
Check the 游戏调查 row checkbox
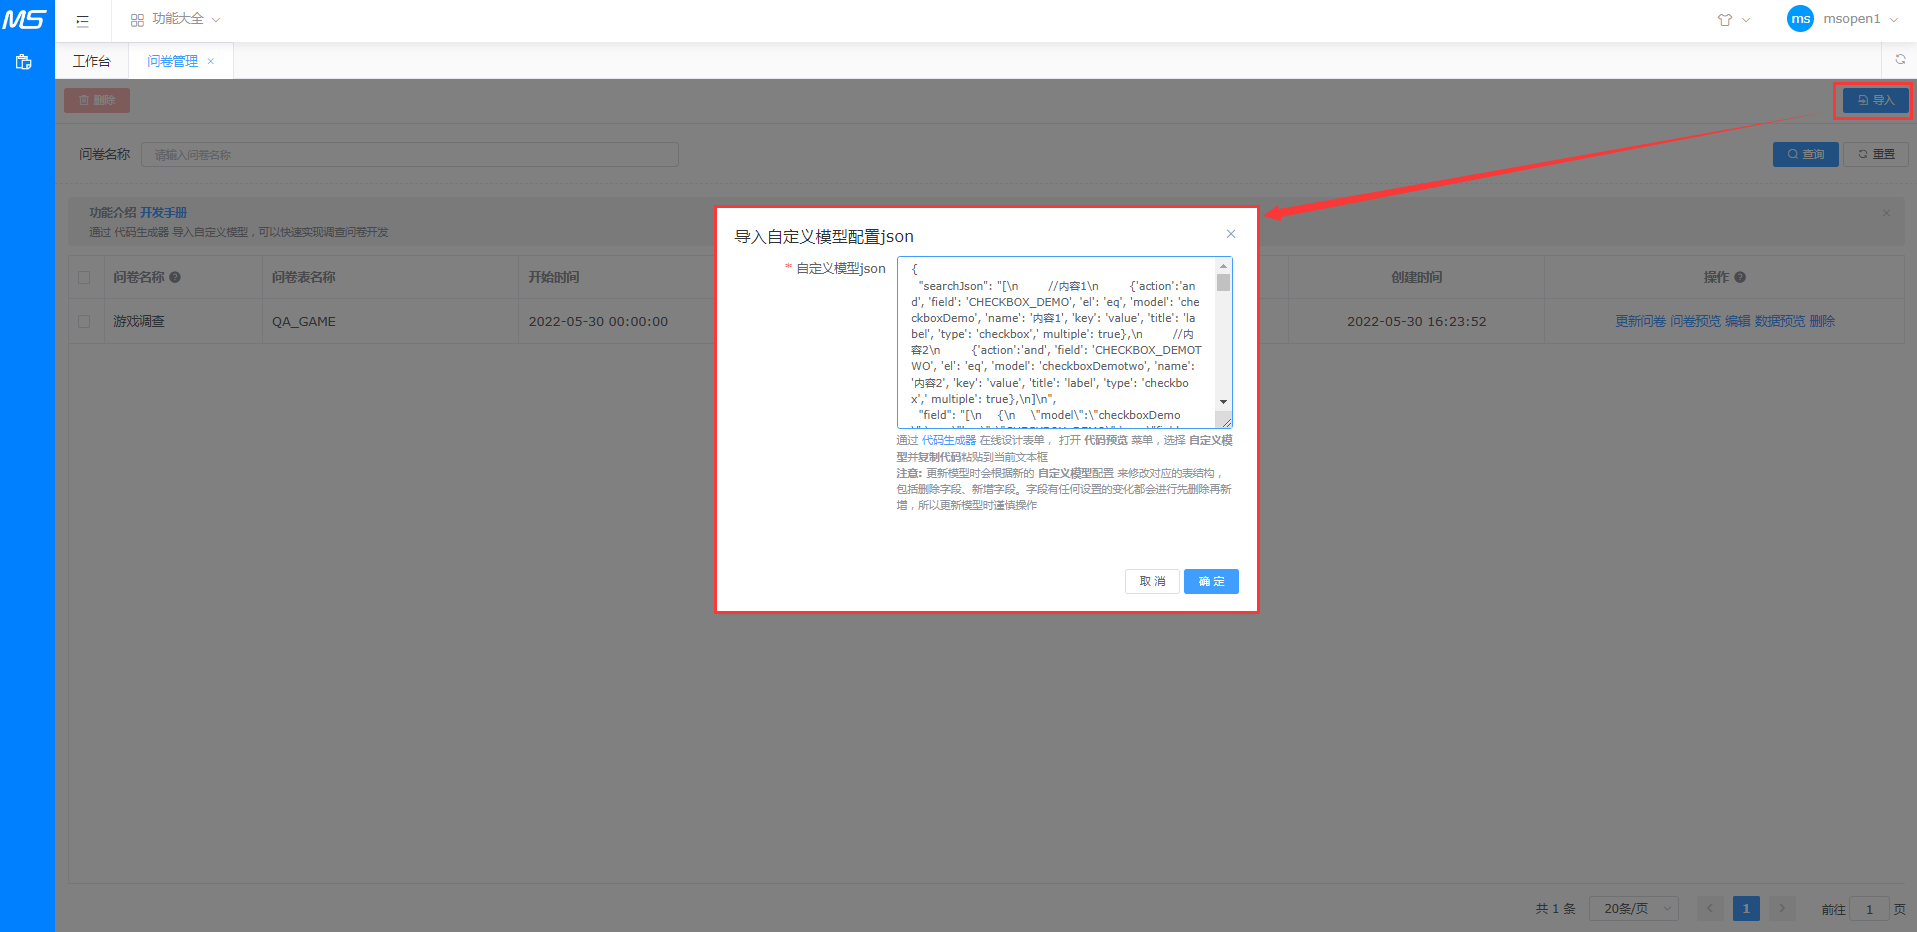[84, 322]
